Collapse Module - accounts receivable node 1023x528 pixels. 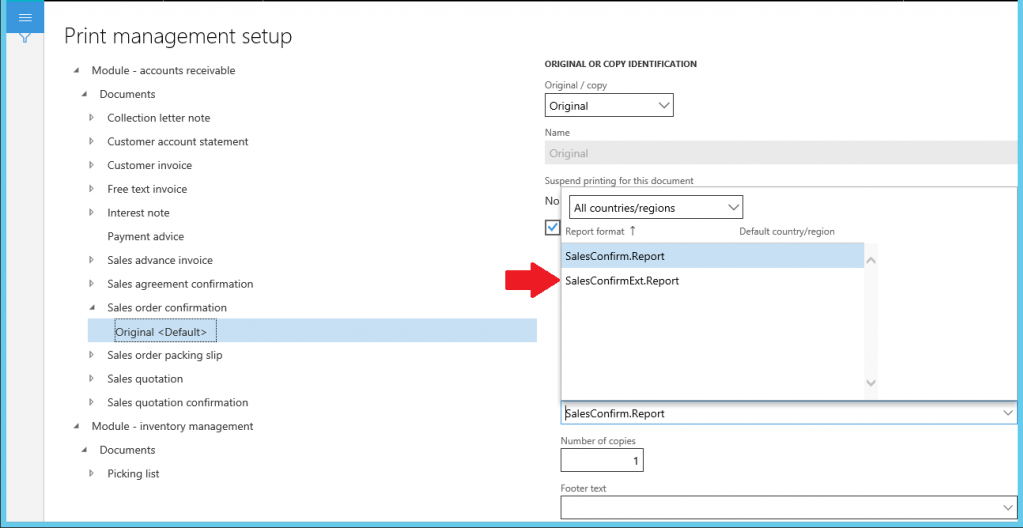[76, 70]
